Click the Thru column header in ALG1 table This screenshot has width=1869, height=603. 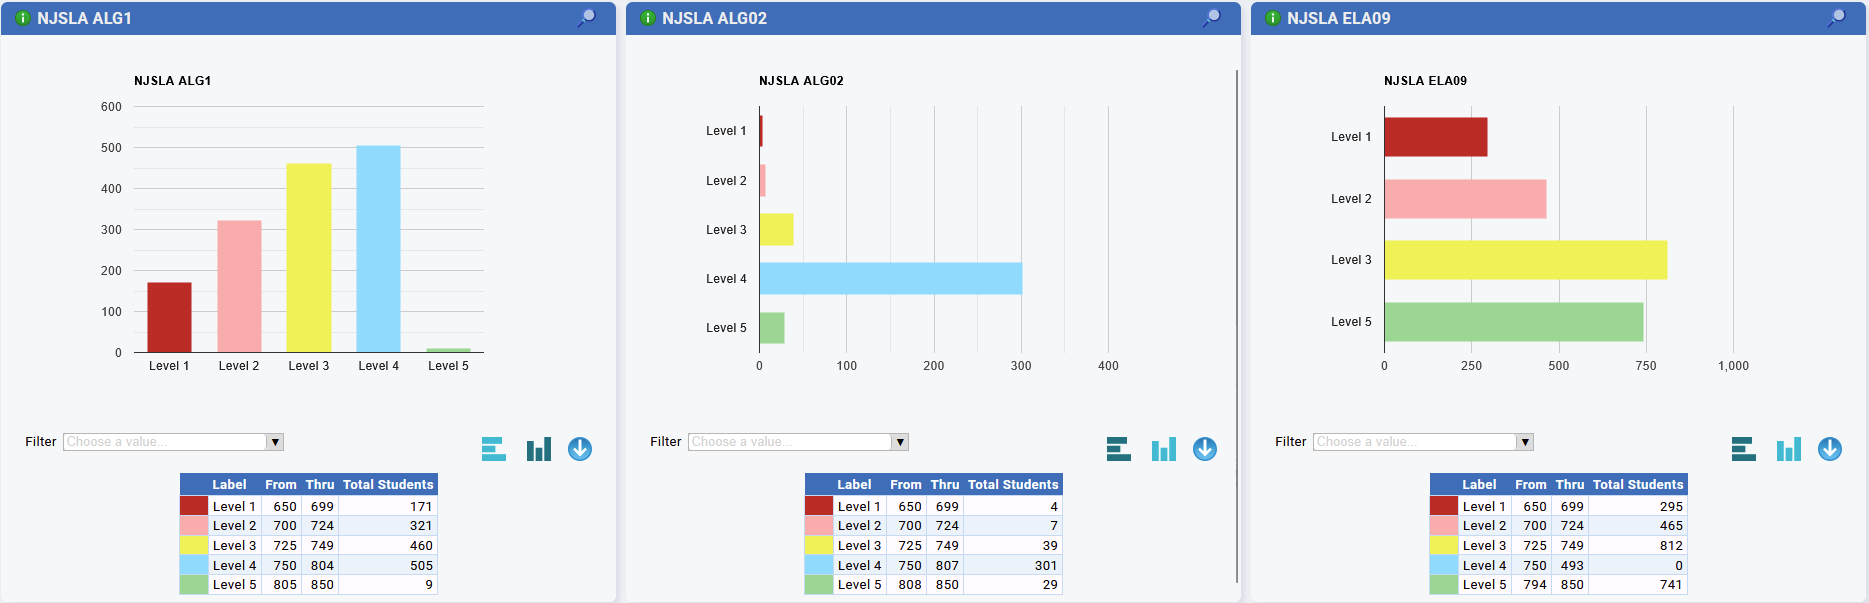pos(320,485)
